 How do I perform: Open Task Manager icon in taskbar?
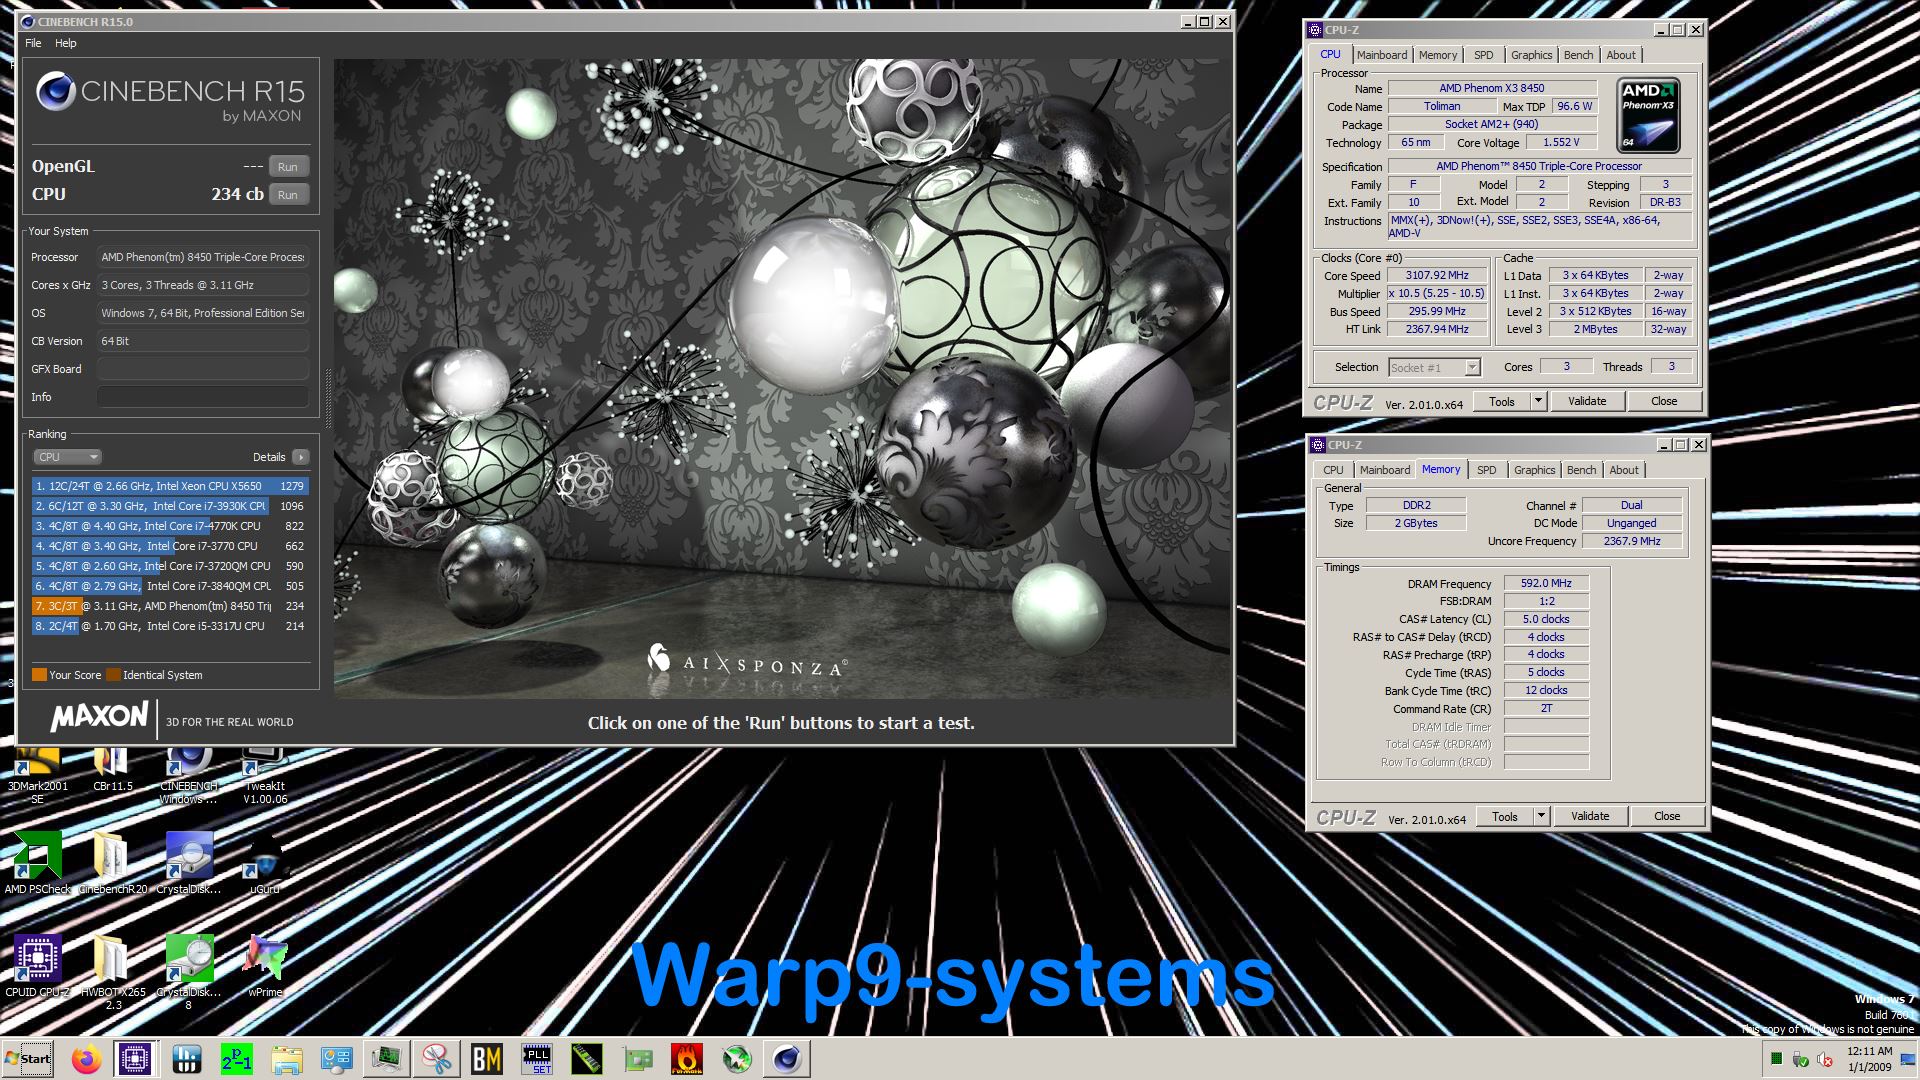[x=387, y=1058]
